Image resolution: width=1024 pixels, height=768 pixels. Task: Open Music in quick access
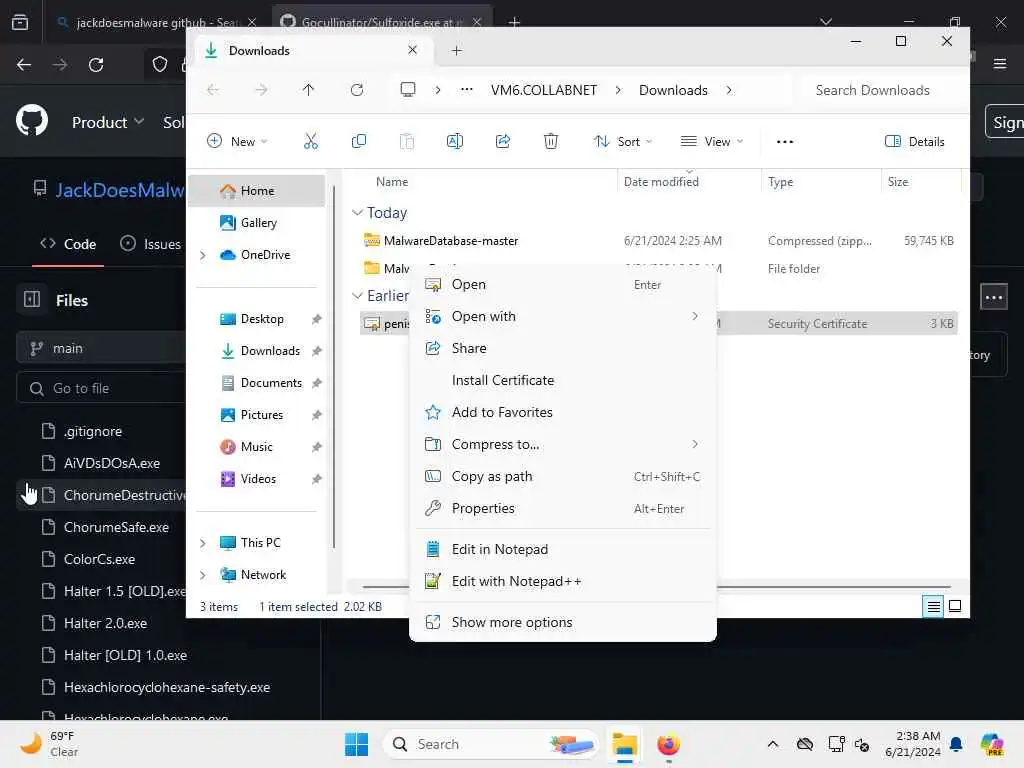pos(257,447)
